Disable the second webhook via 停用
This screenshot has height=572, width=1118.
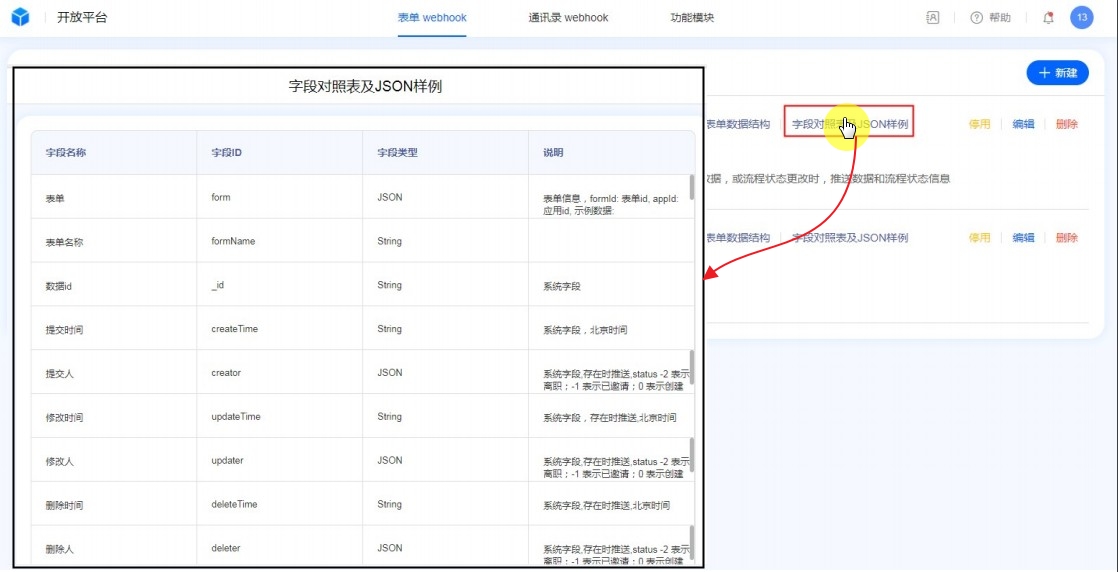[x=979, y=237]
